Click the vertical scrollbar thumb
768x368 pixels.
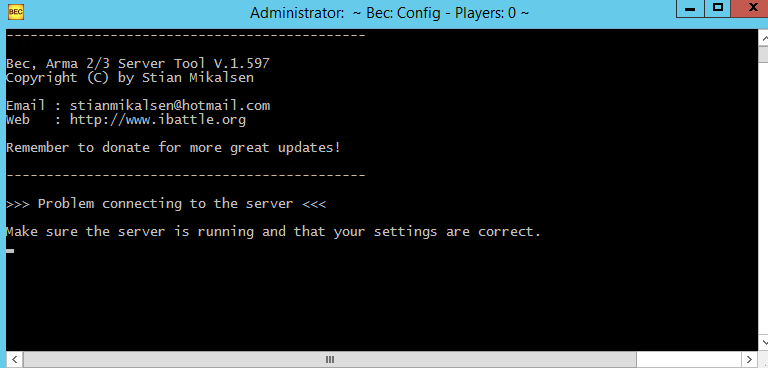click(763, 54)
